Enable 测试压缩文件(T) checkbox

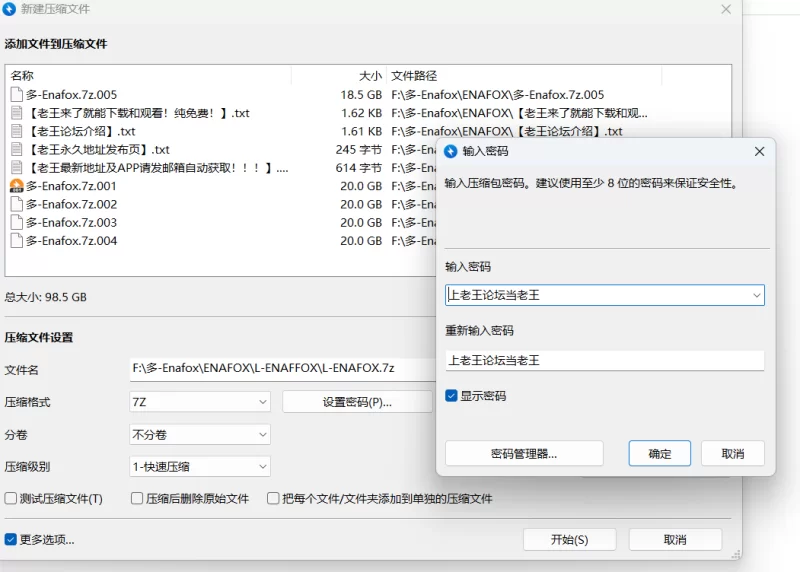click(11, 498)
